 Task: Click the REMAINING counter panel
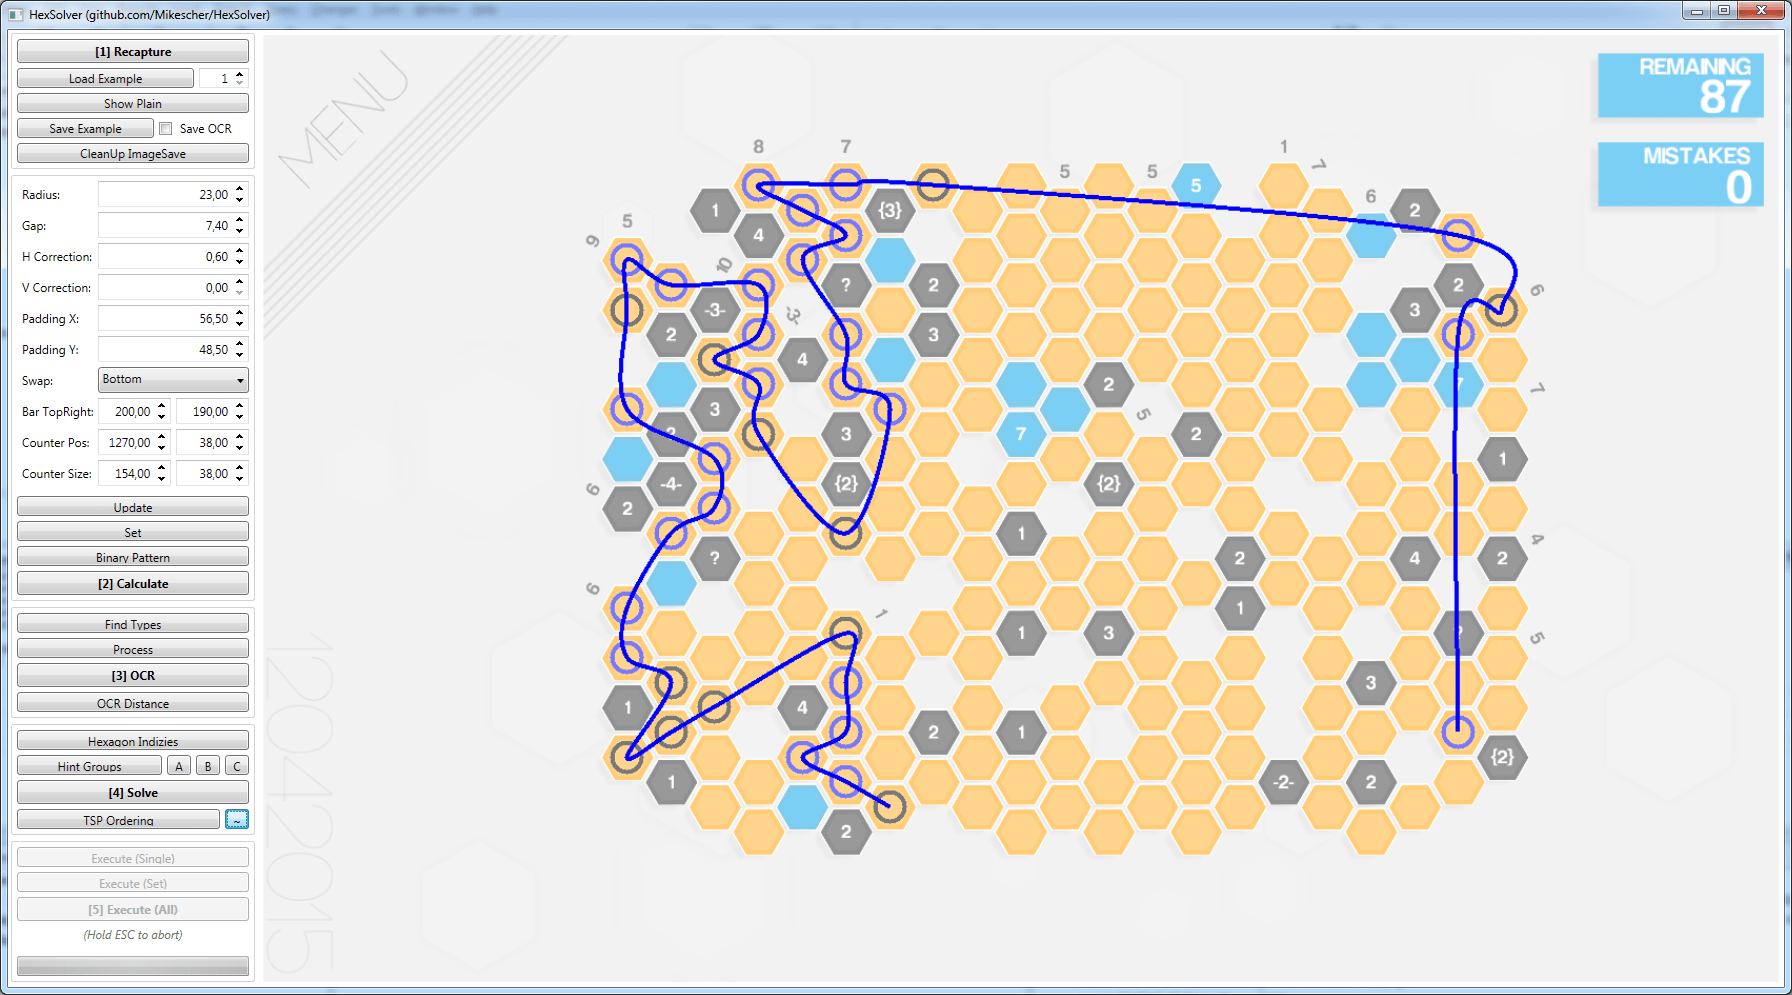pos(1680,85)
